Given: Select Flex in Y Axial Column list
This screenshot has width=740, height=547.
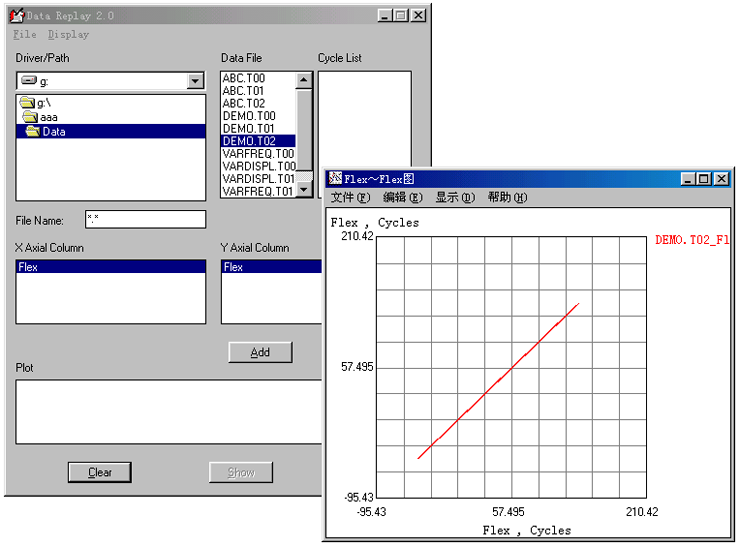Looking at the screenshot, I should pyautogui.click(x=272, y=267).
